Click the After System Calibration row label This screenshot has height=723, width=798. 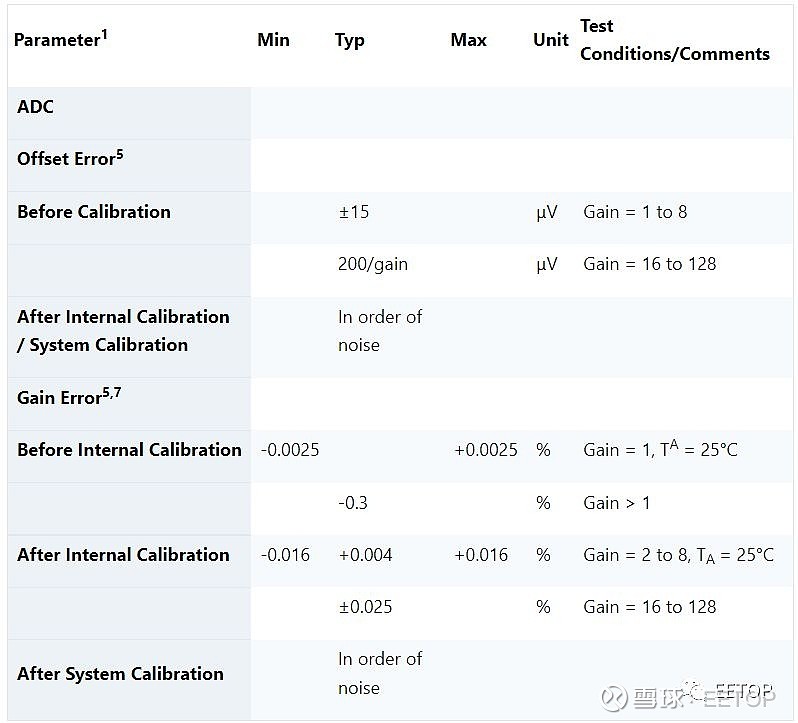click(120, 674)
